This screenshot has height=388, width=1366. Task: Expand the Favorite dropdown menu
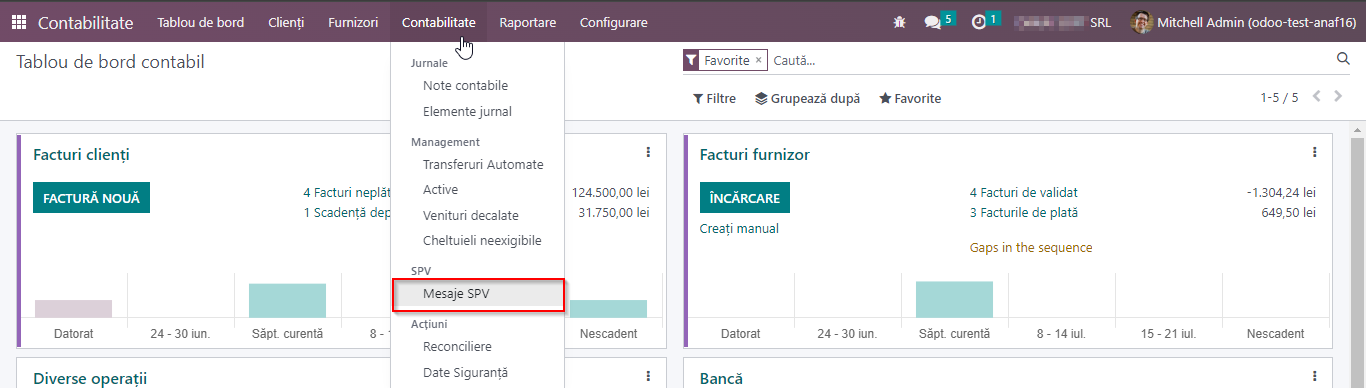click(910, 98)
